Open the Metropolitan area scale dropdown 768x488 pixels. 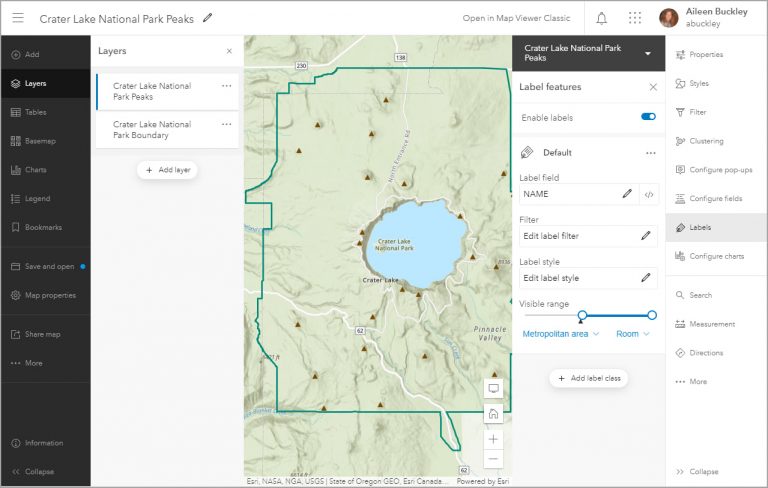coord(560,334)
